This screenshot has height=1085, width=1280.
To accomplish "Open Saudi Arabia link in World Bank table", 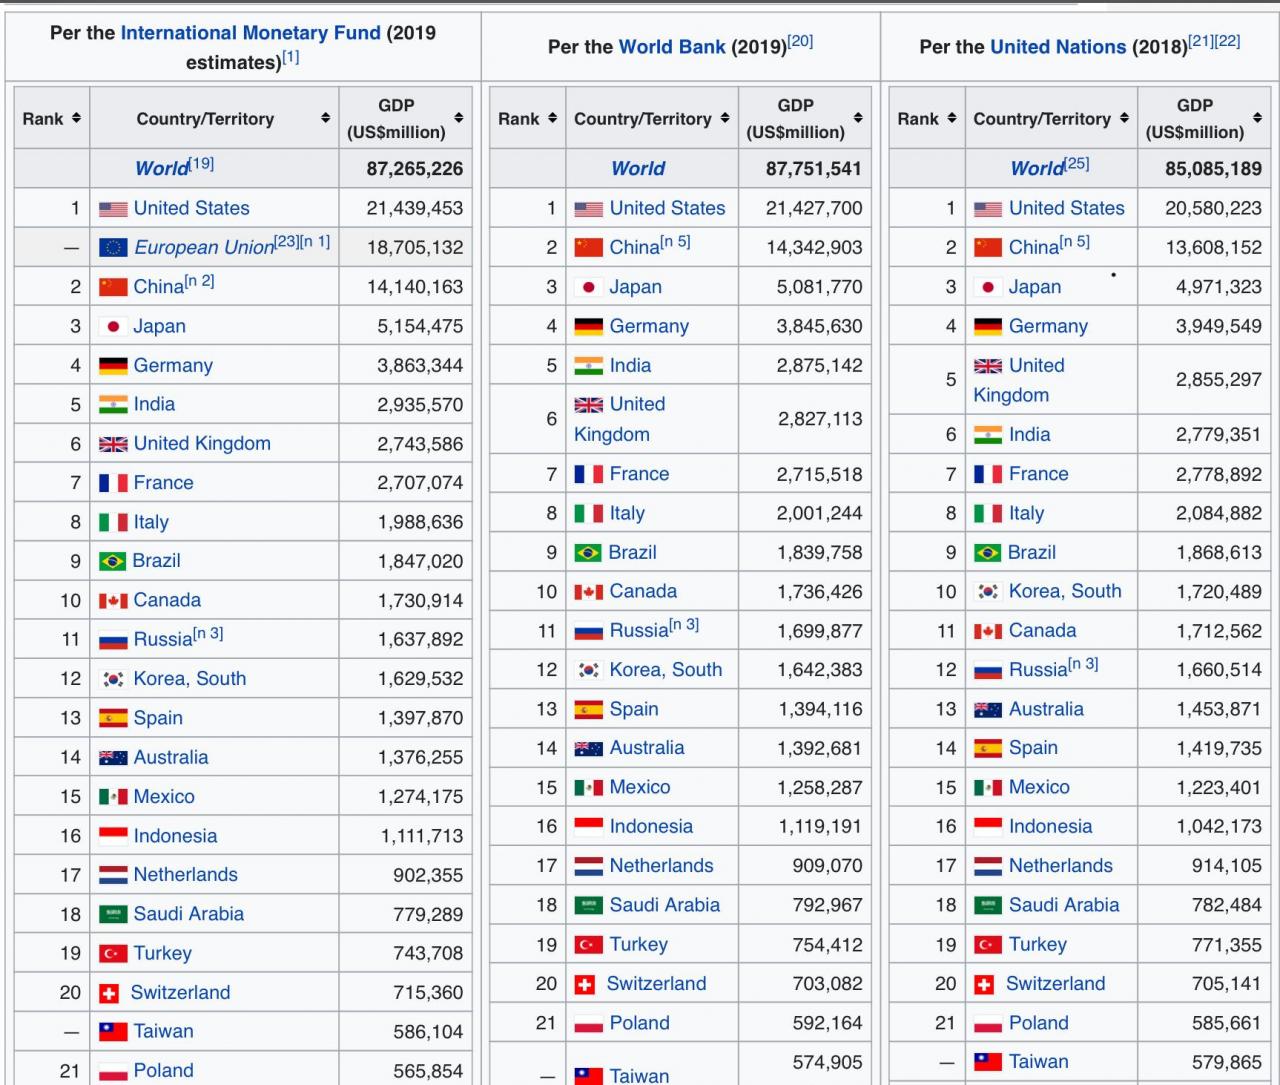I will point(665,906).
